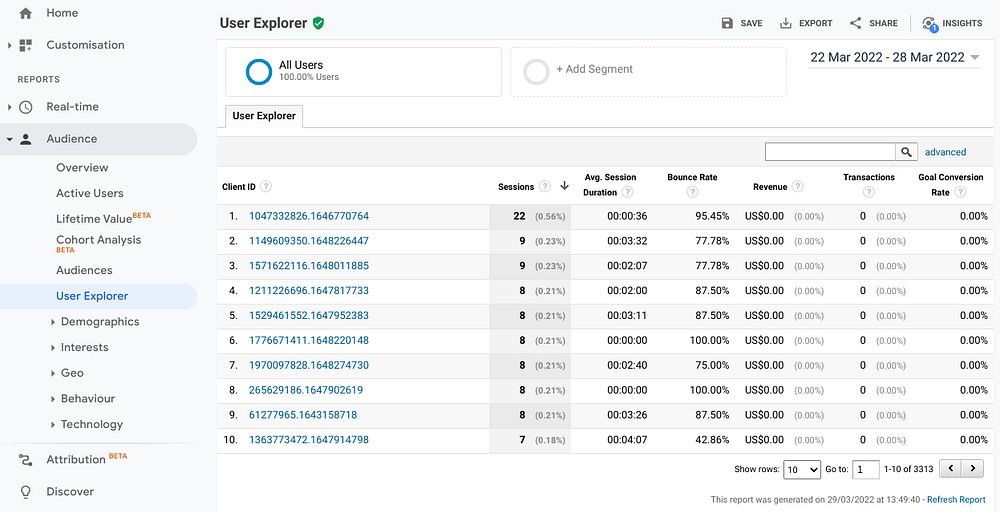Go to next page of results
Image resolution: width=1000 pixels, height=512 pixels.
pyautogui.click(x=974, y=468)
